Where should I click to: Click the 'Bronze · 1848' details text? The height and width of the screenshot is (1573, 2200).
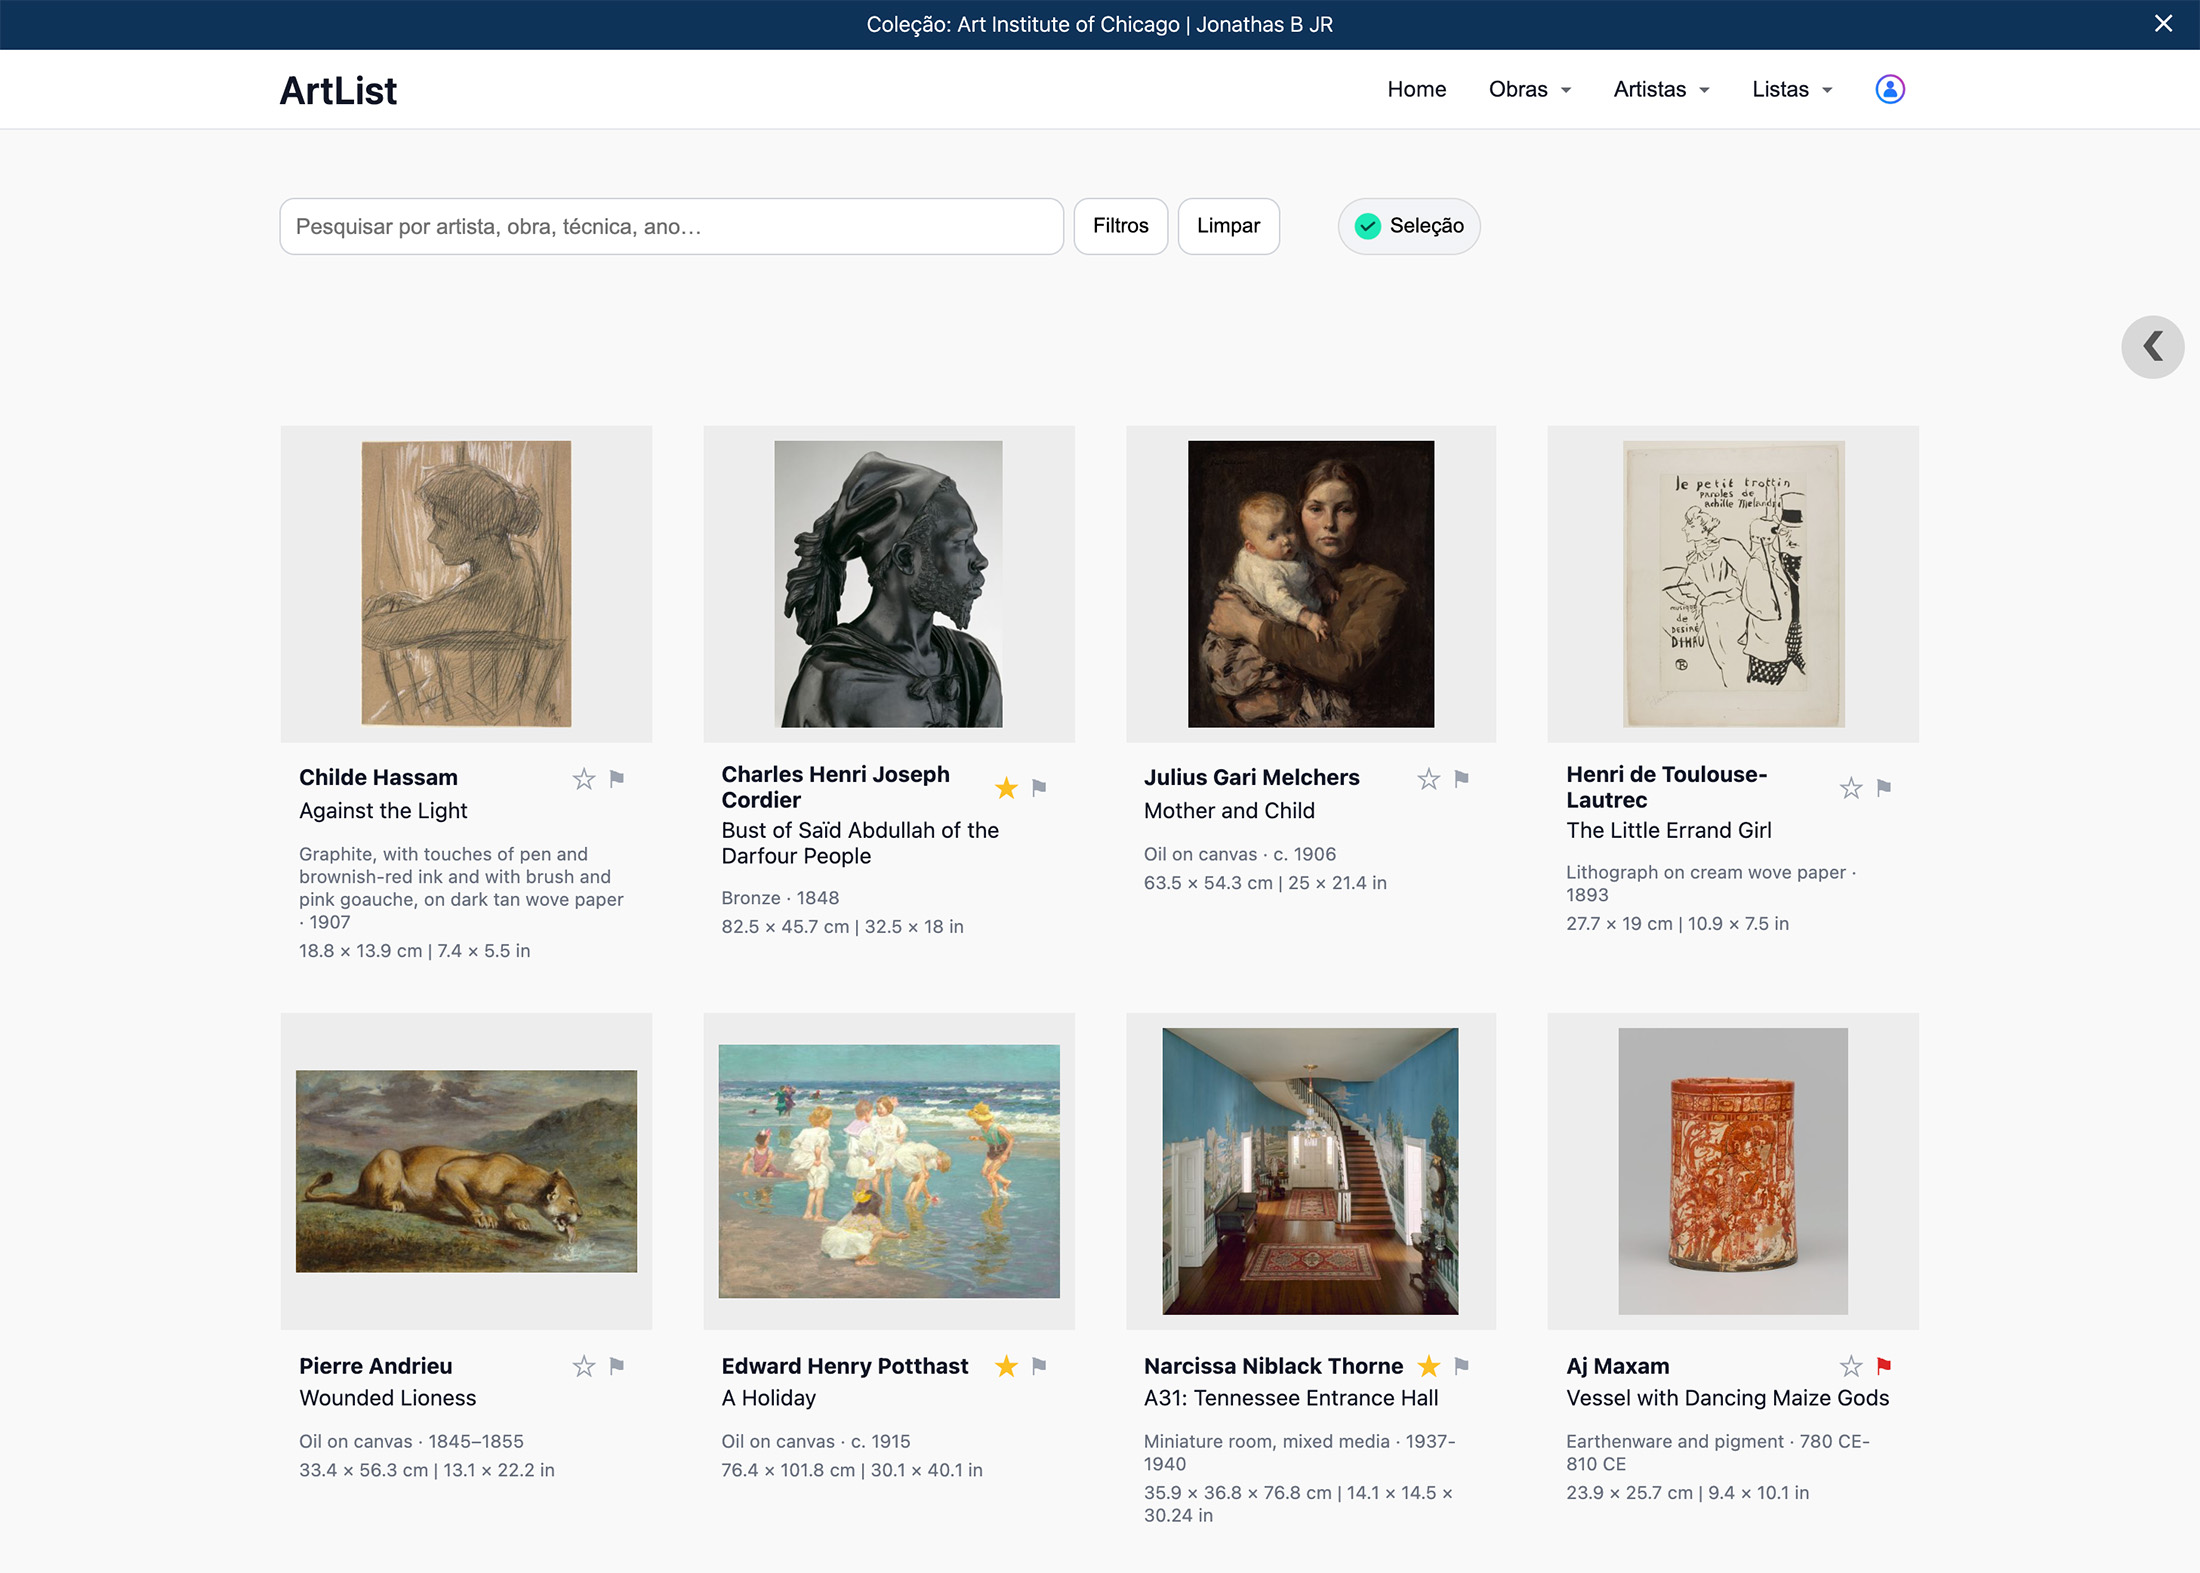(x=780, y=898)
